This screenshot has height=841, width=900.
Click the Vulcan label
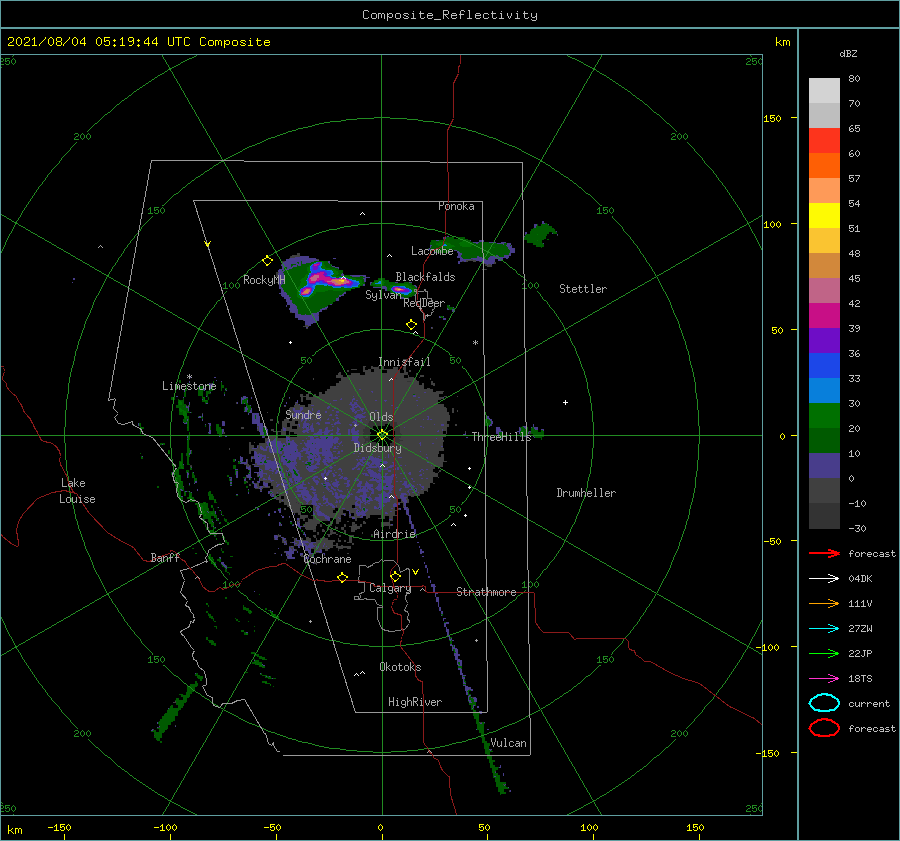pyautogui.click(x=509, y=743)
